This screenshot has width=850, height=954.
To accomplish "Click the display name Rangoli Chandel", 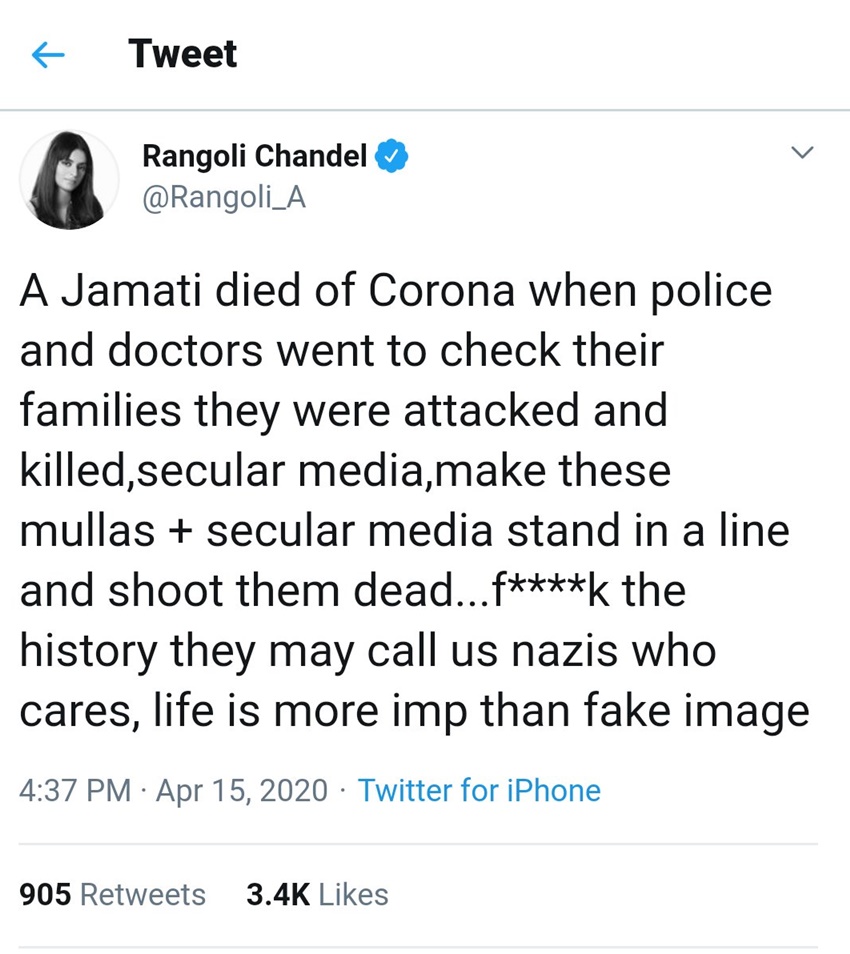I will (x=254, y=156).
